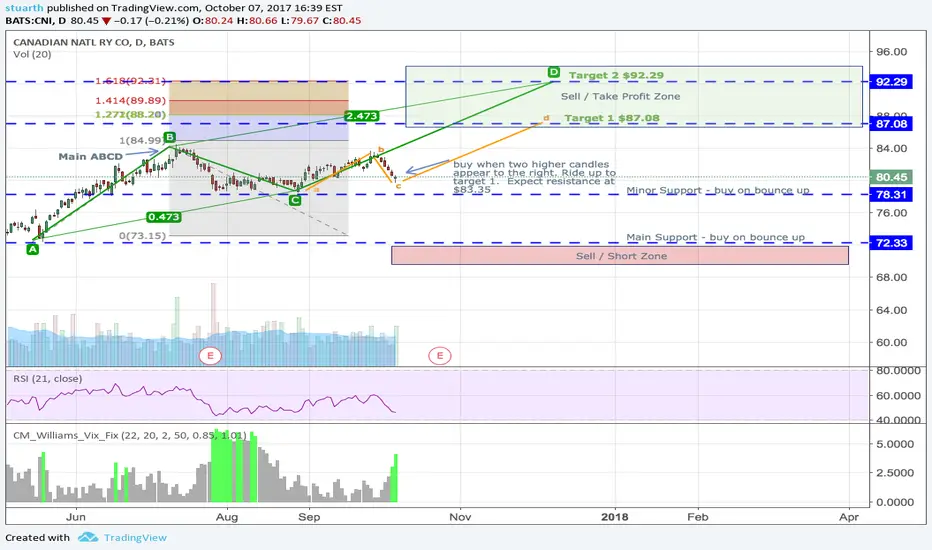Click the Main Support buy on bounce text
932x550 pixels.
(716, 237)
